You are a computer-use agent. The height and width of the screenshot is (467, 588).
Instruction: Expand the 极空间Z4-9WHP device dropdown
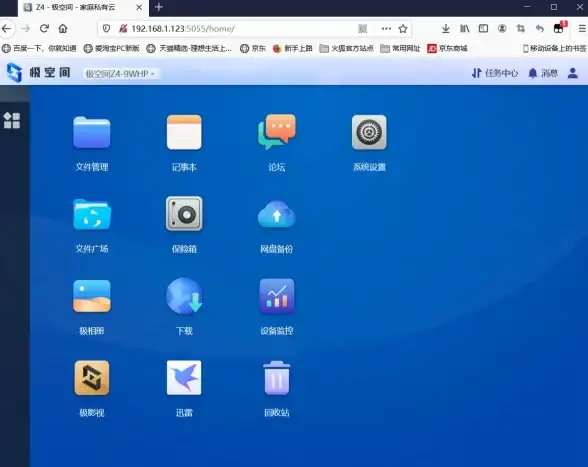[x=120, y=74]
